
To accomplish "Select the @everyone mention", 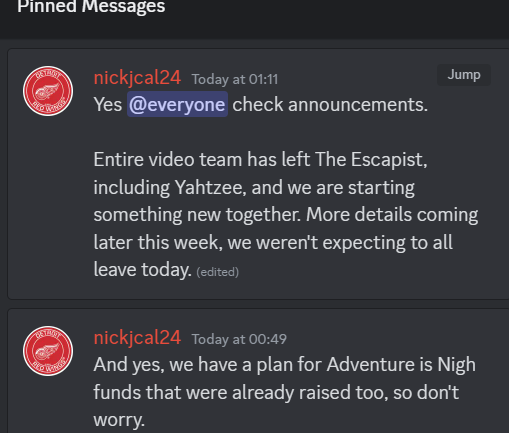I will point(177,104).
